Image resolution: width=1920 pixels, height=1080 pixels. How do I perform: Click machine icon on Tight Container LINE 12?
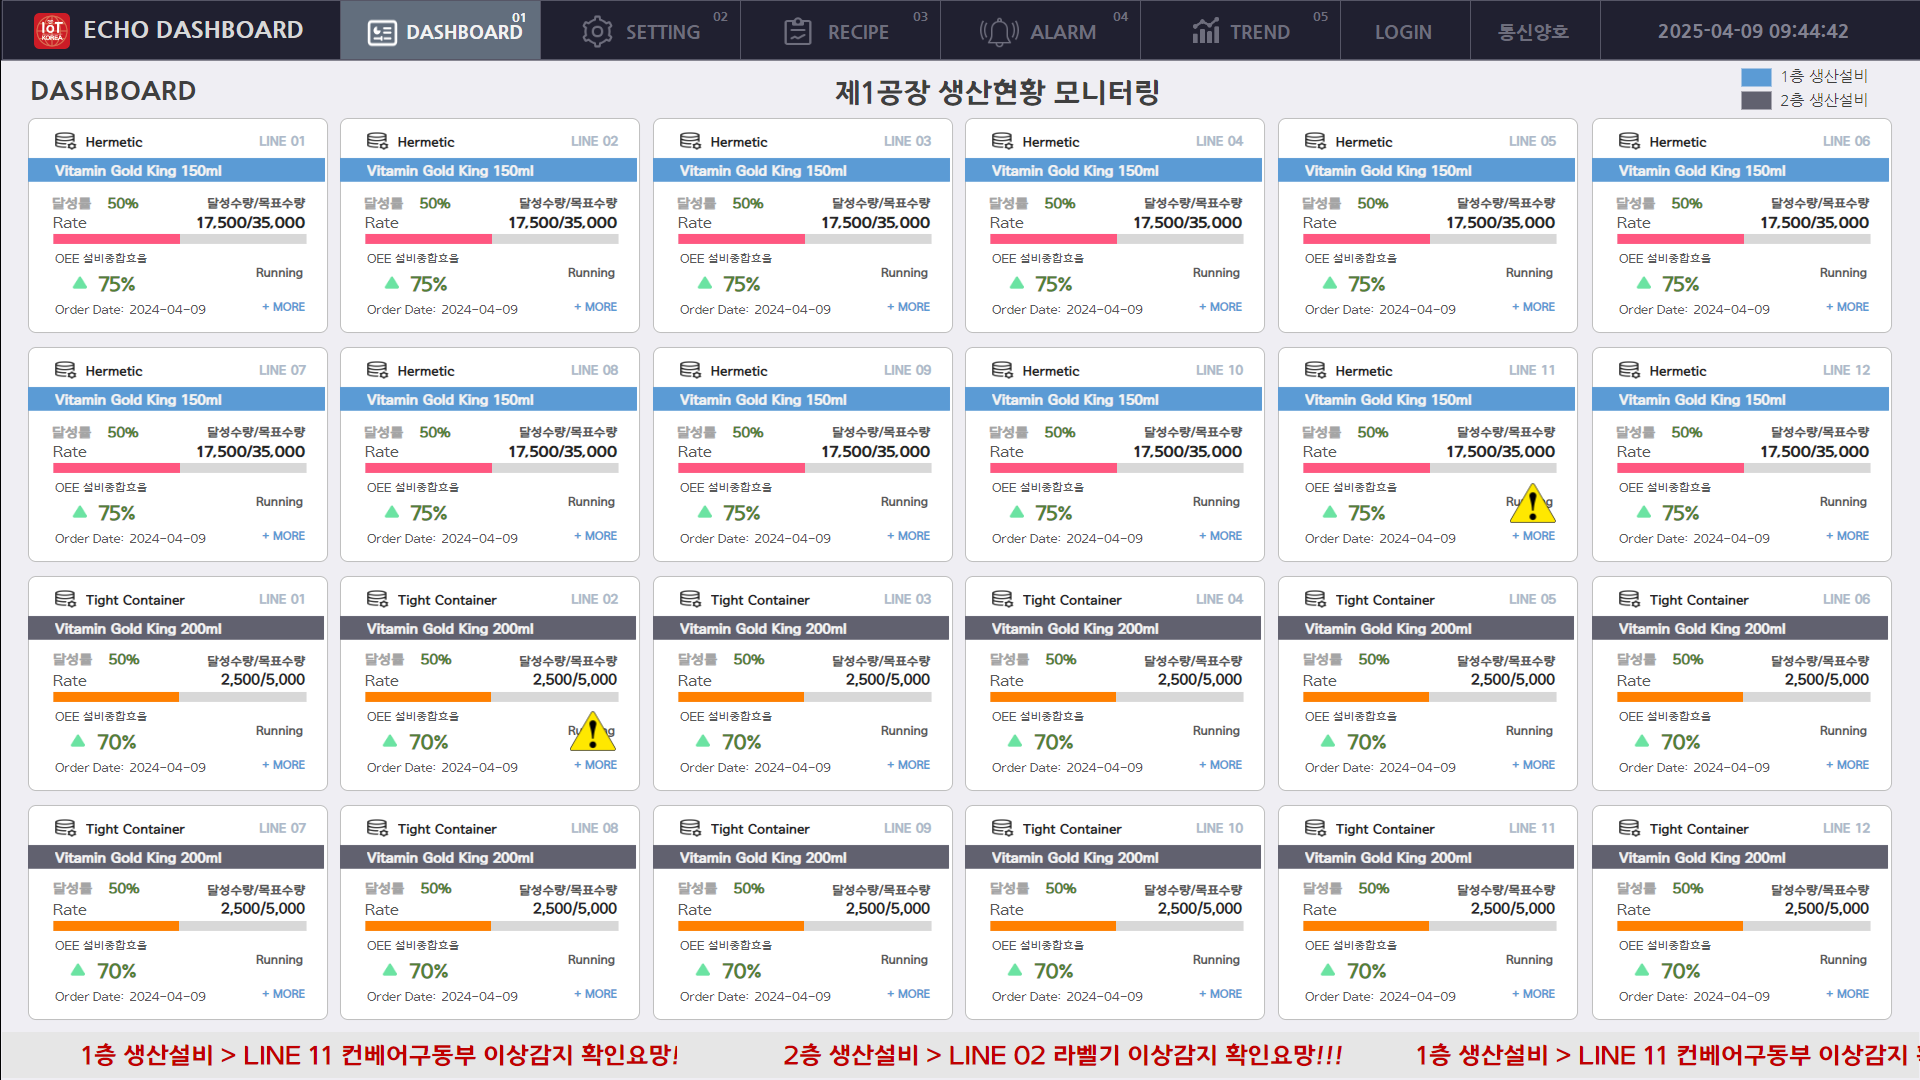(1629, 828)
